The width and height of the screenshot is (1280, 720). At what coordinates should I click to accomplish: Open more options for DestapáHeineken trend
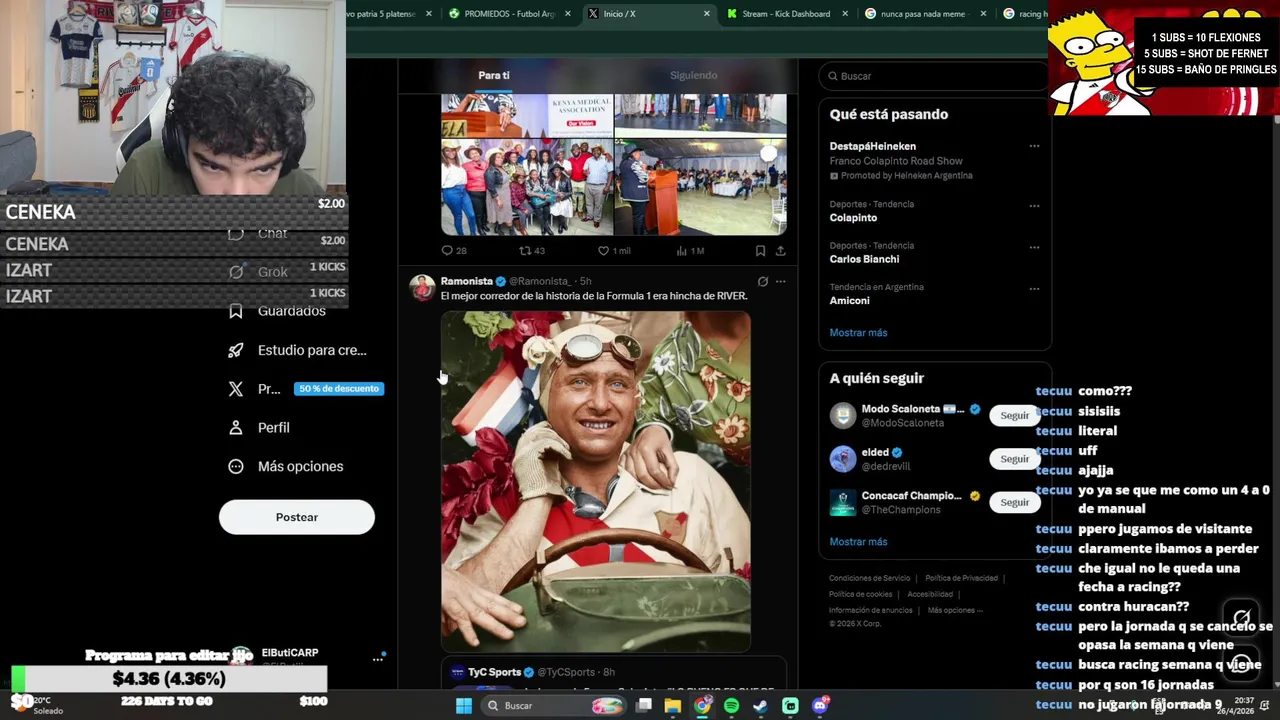point(1034,146)
